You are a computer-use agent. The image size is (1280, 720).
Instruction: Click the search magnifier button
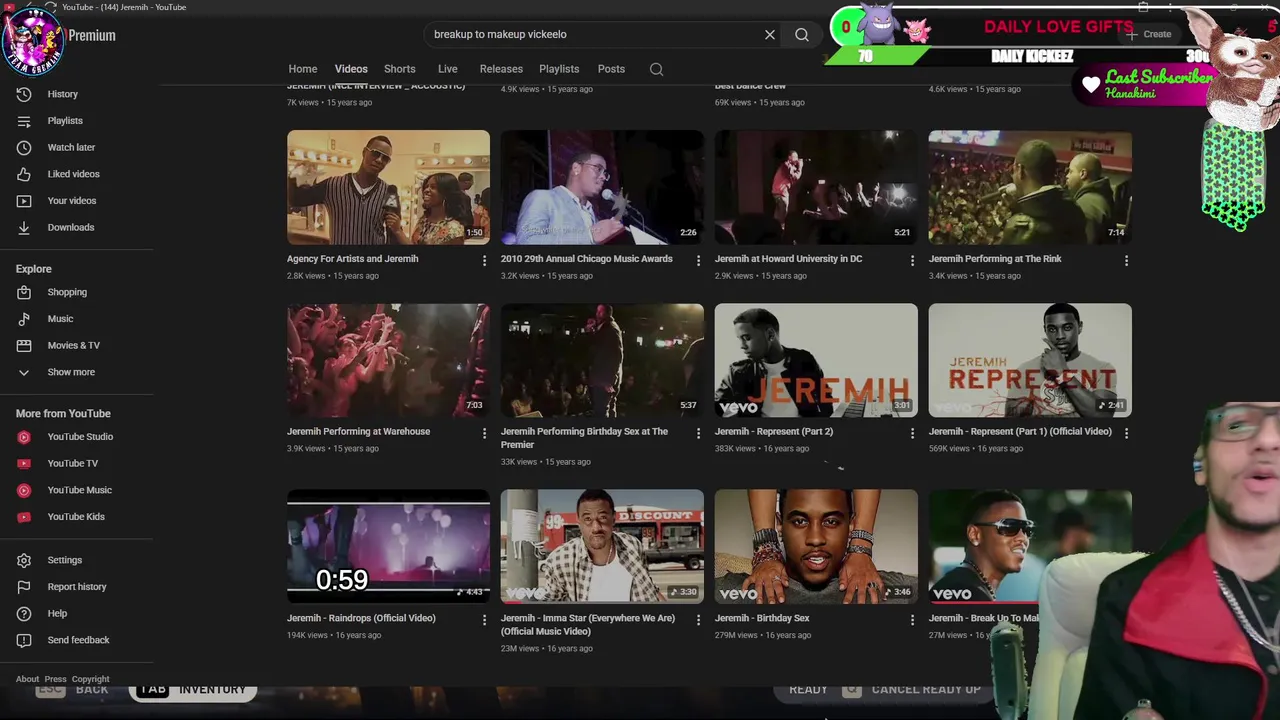click(802, 34)
